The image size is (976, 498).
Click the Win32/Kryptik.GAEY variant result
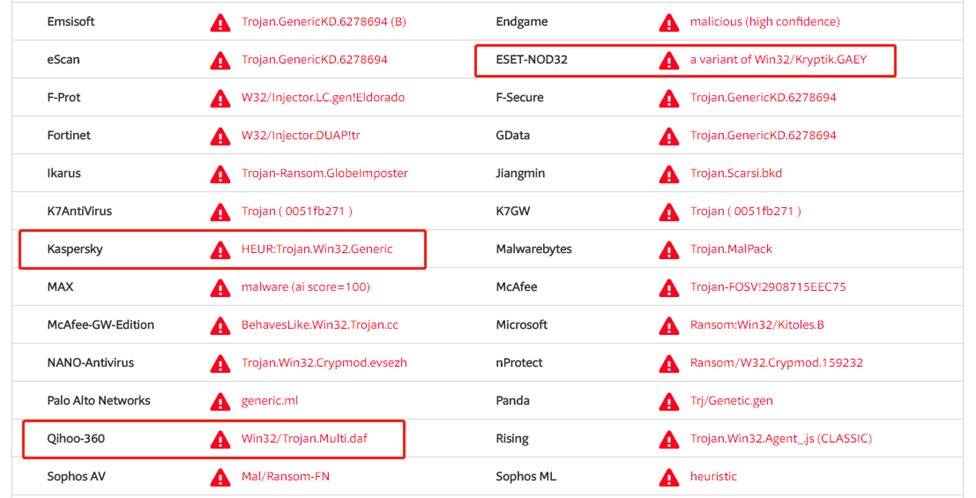pyautogui.click(x=778, y=60)
